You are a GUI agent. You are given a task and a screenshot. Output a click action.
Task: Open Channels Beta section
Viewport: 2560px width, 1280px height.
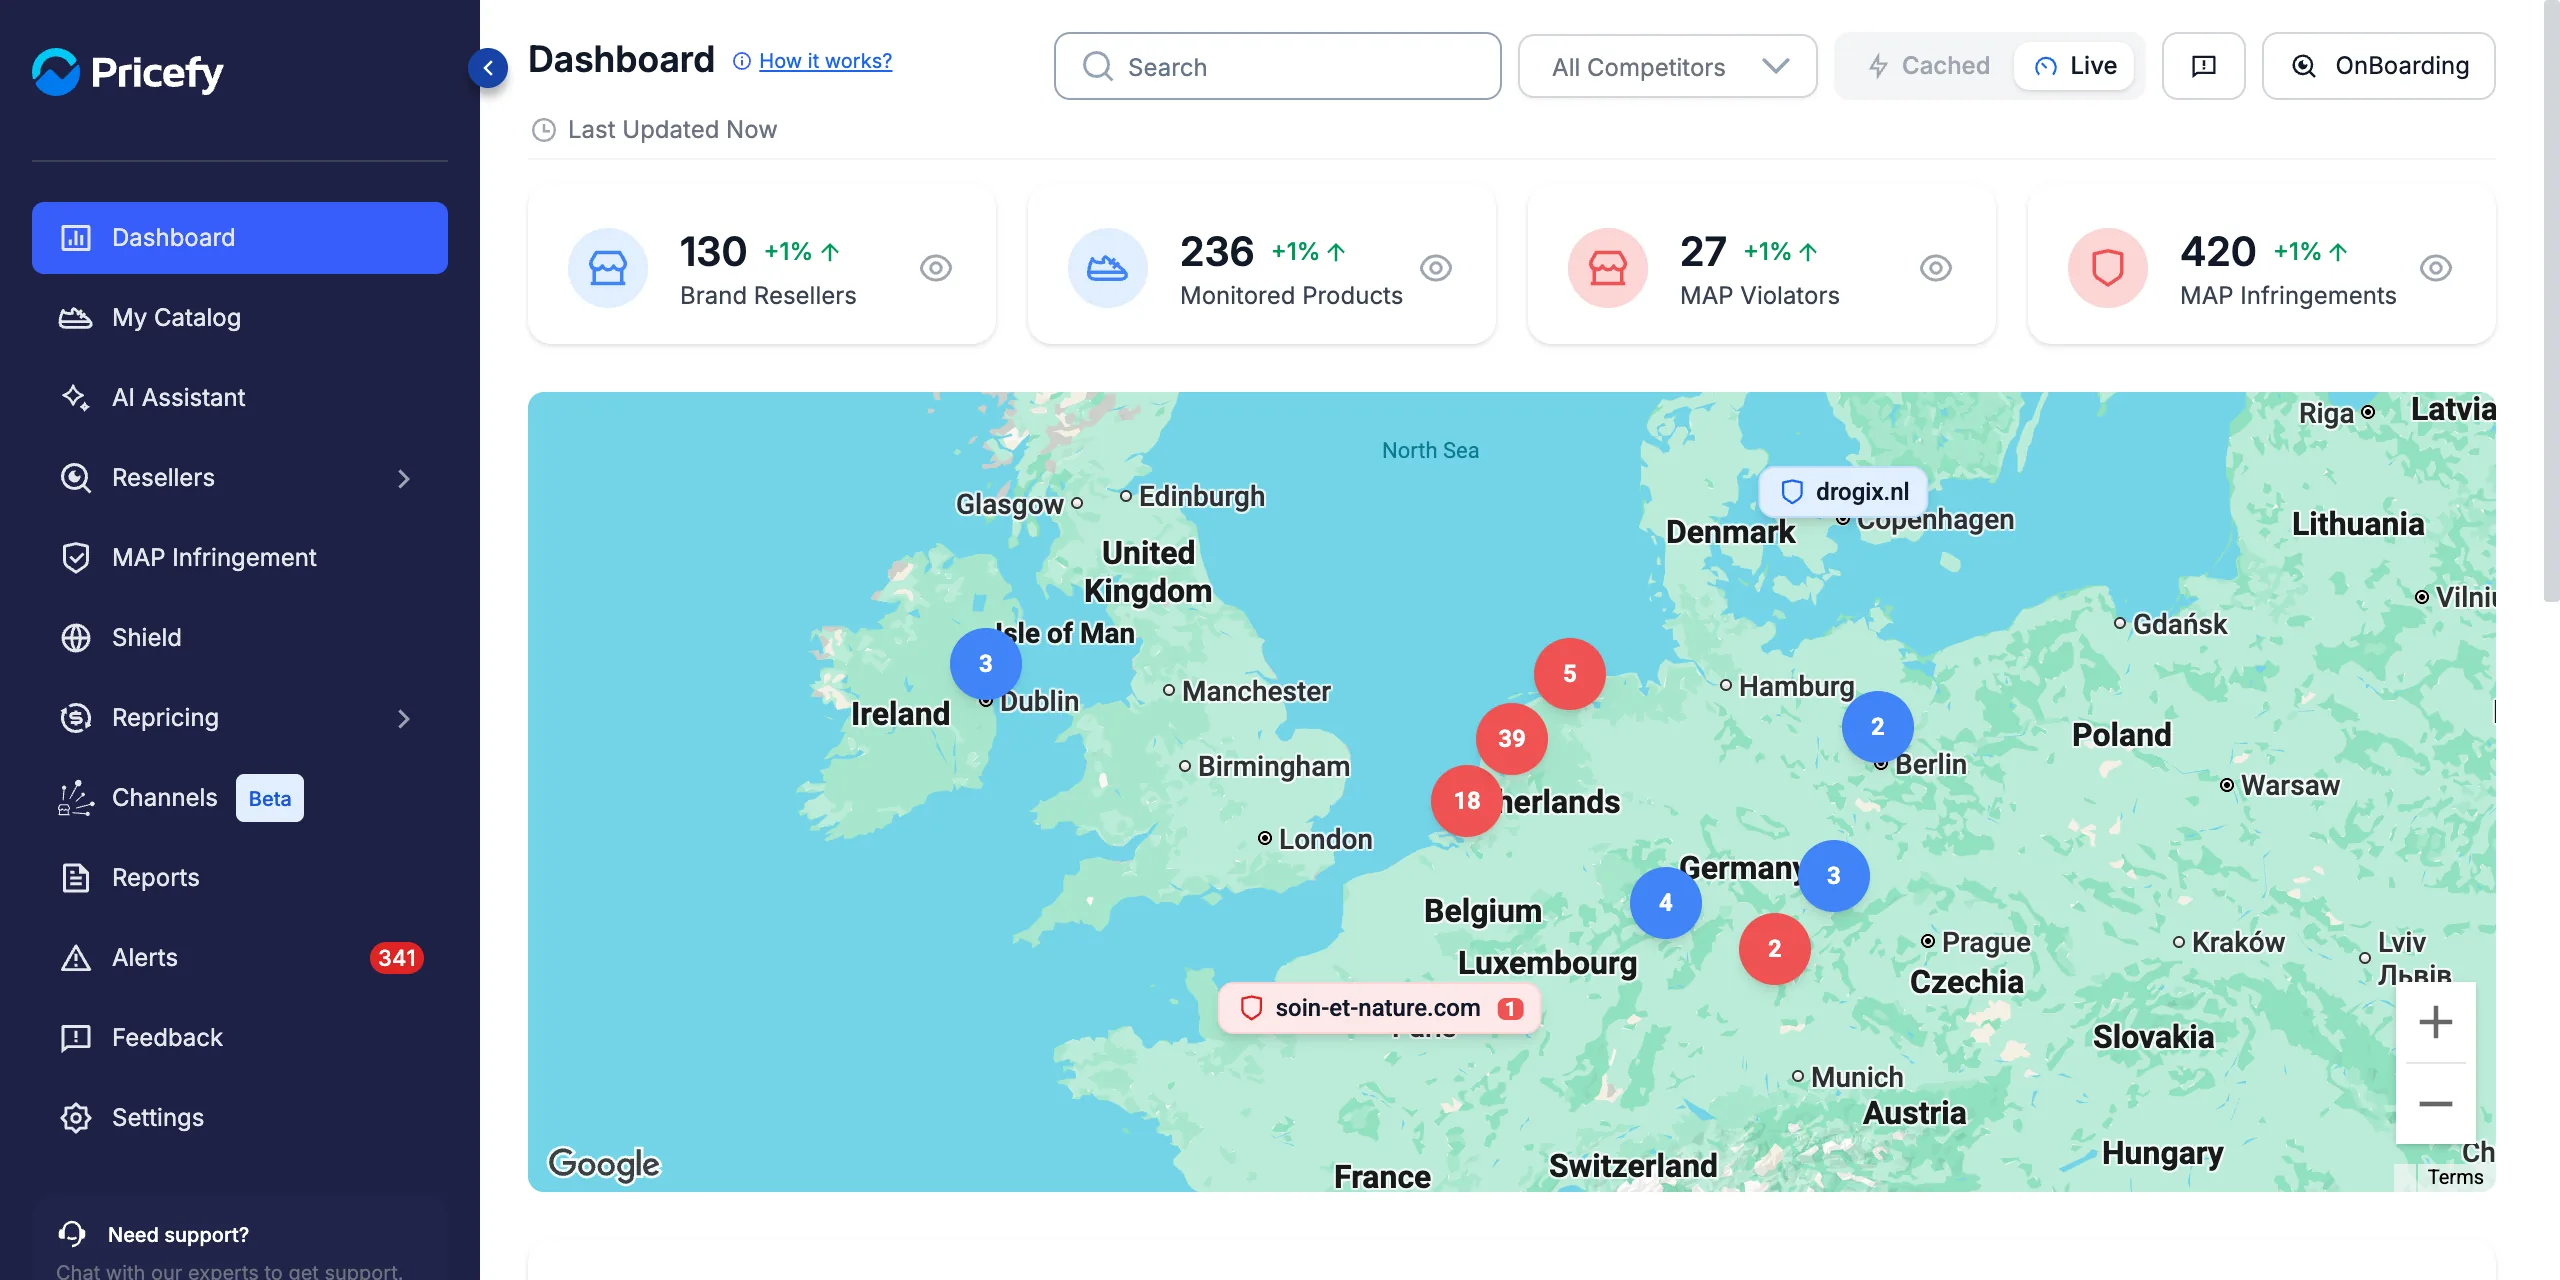tap(240, 798)
